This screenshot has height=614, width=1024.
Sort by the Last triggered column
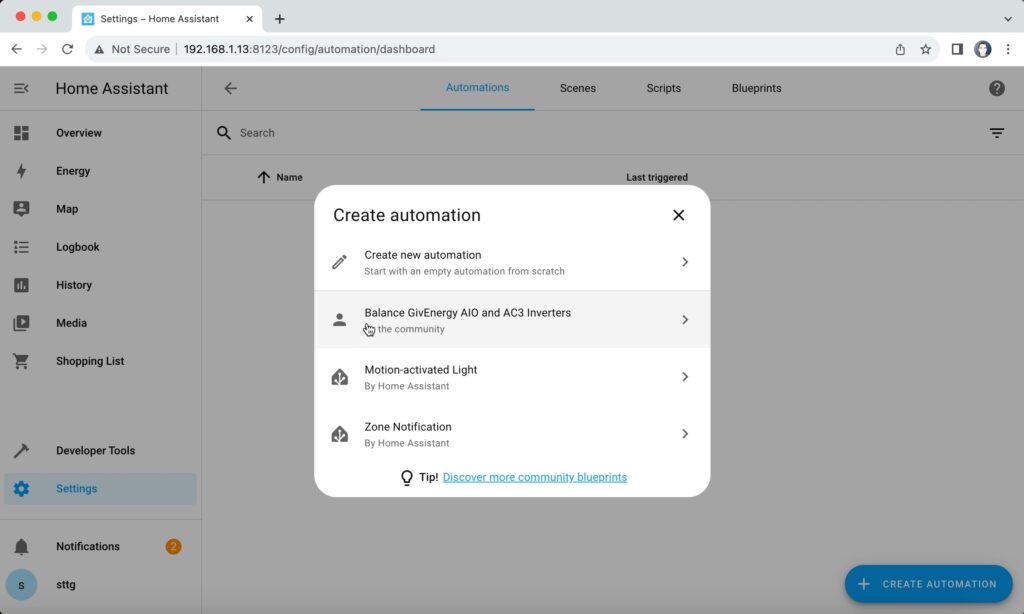click(x=656, y=178)
